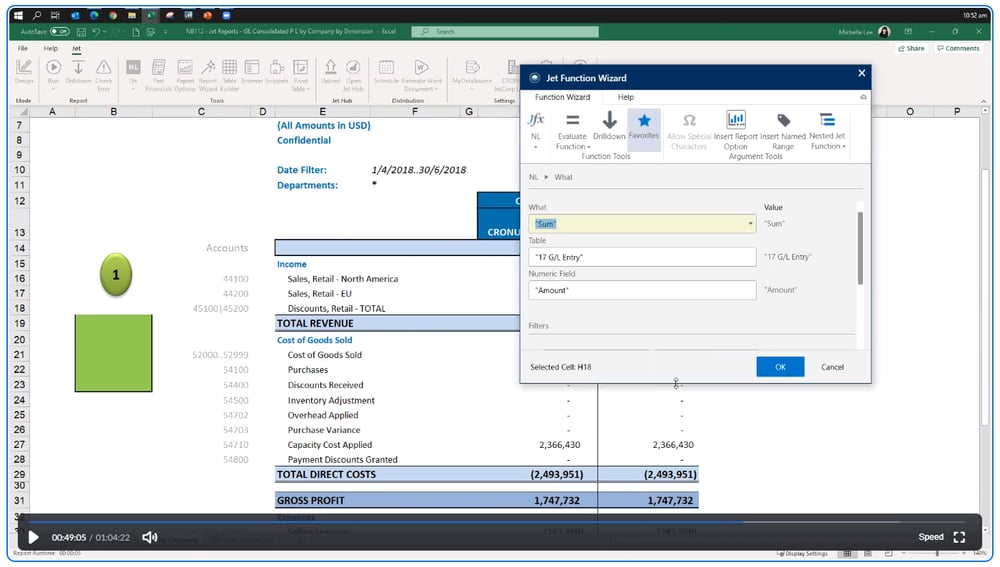Click NL in the wizard breadcrumb
This screenshot has width=1000, height=567.
[x=533, y=177]
